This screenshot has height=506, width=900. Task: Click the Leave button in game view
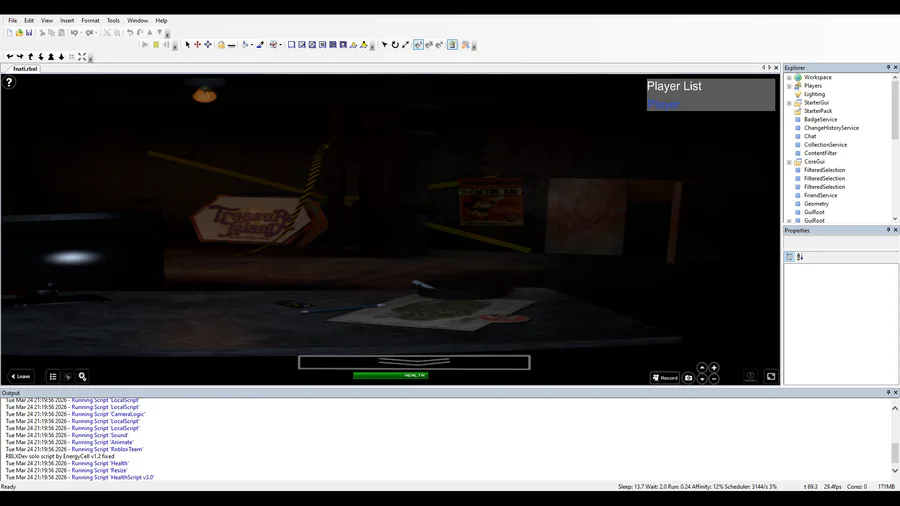[x=21, y=376]
